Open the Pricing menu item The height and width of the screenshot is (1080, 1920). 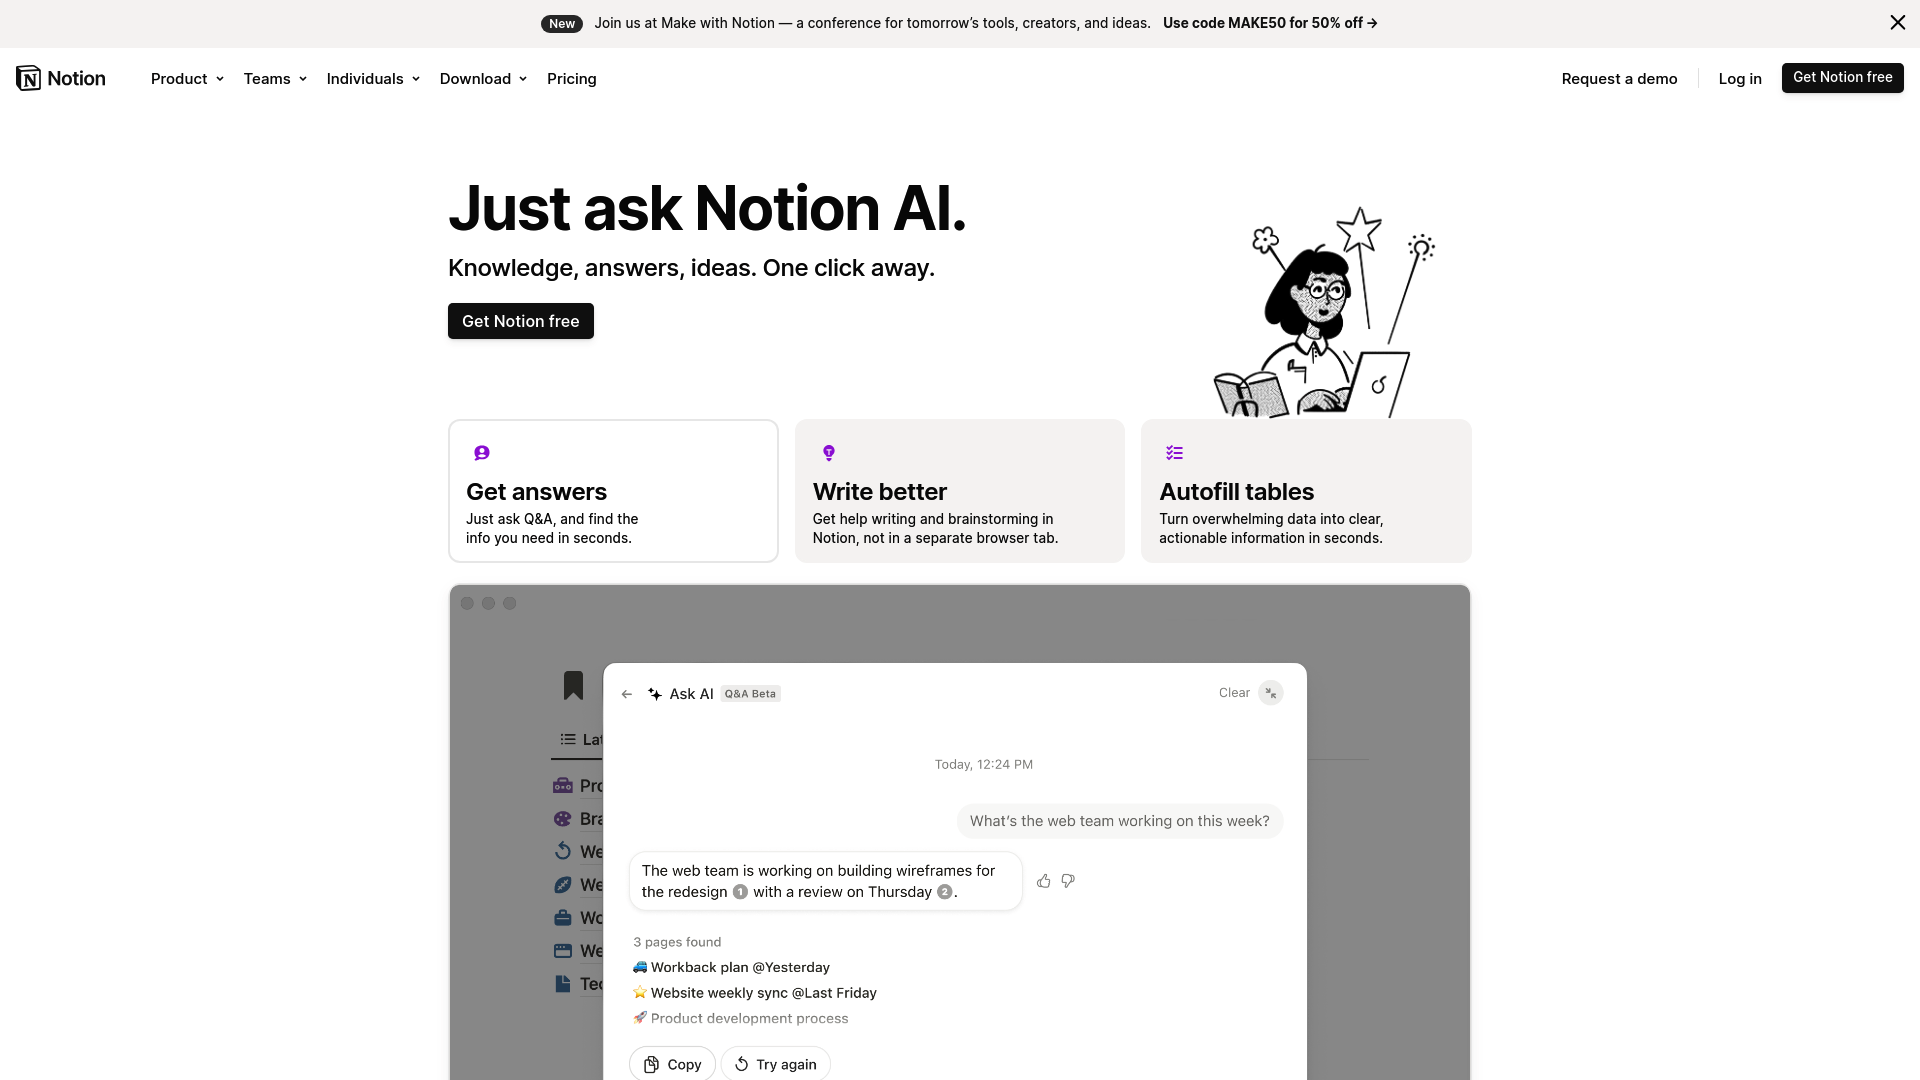pyautogui.click(x=571, y=78)
